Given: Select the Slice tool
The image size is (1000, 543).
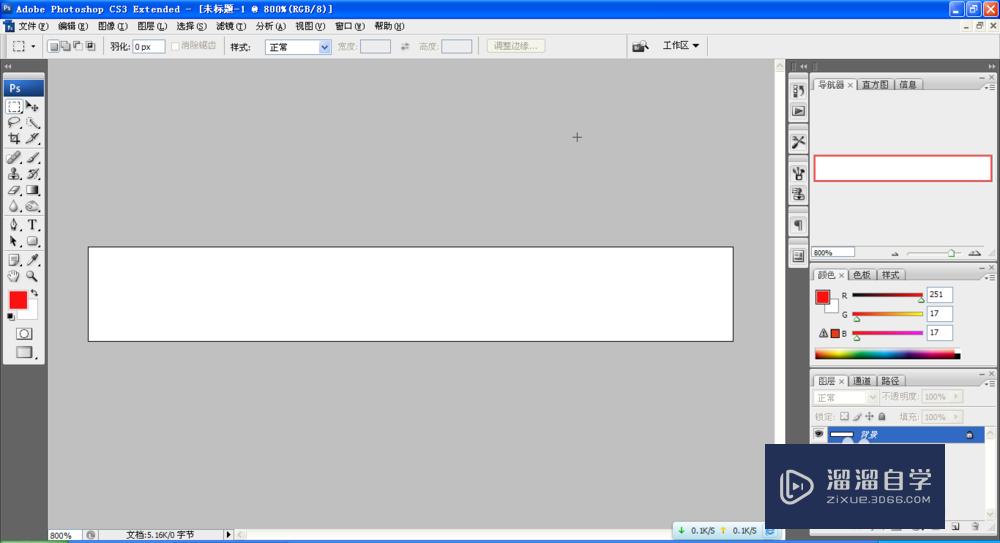Looking at the screenshot, I should 33,138.
